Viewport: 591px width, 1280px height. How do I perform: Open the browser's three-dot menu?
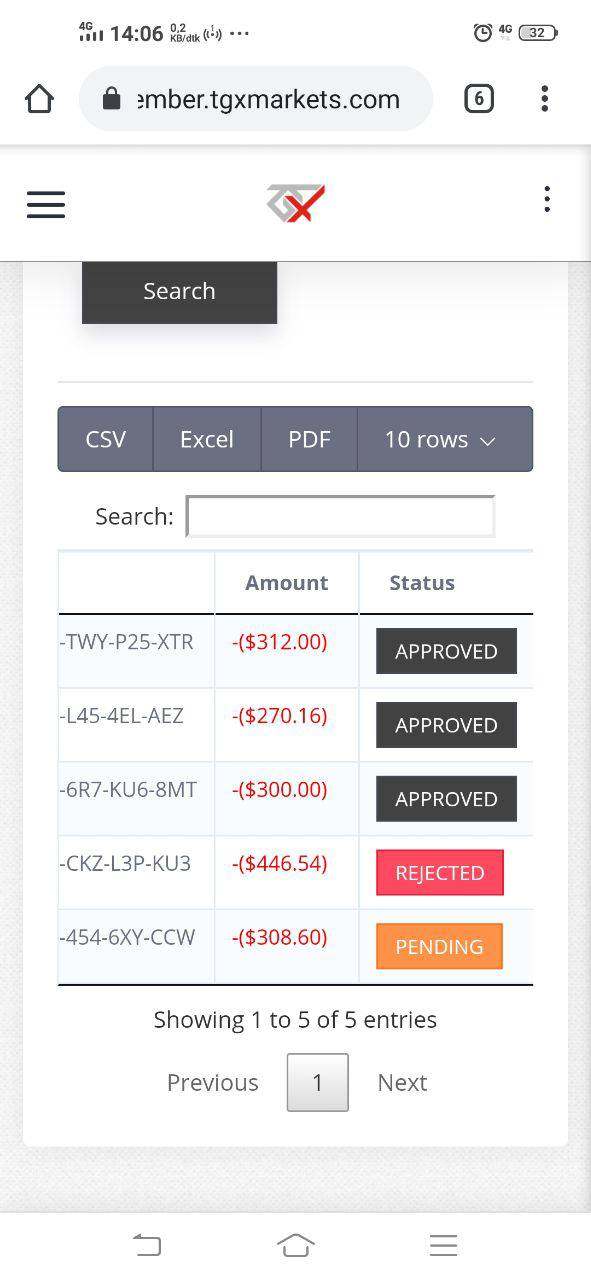coord(544,98)
